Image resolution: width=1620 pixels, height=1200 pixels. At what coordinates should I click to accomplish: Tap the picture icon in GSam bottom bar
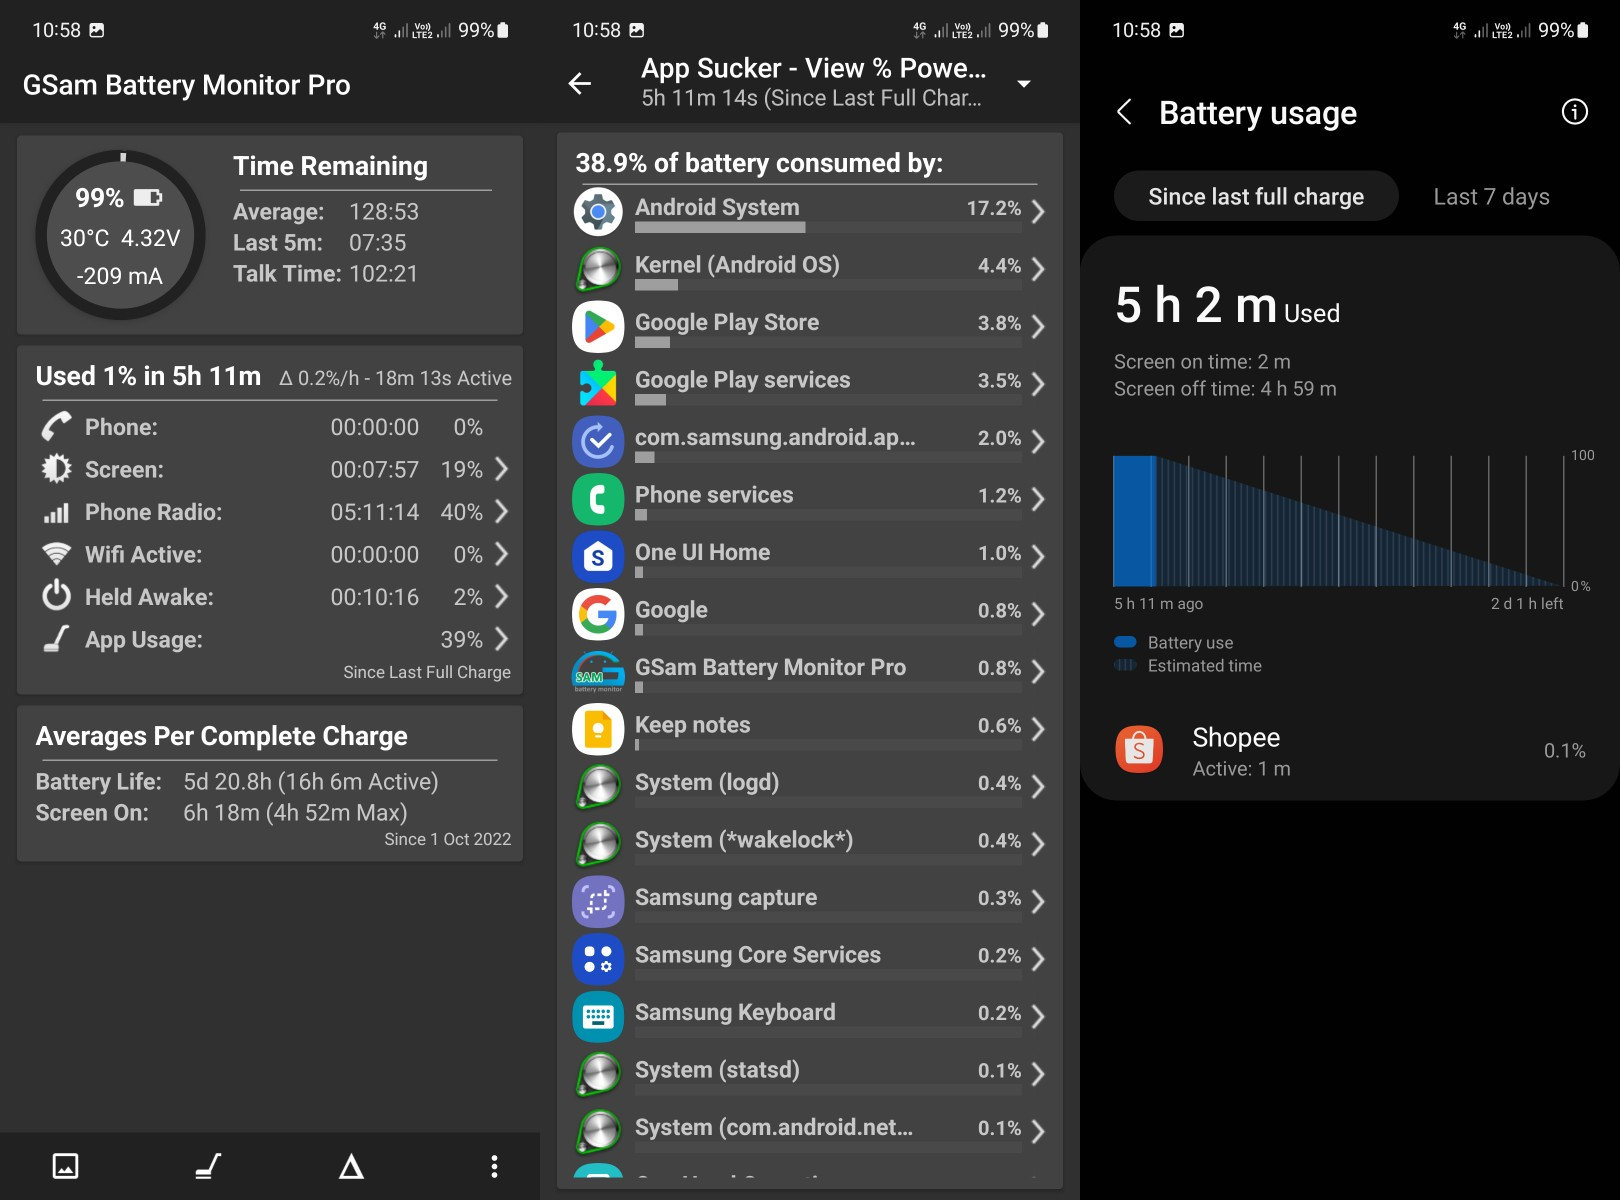(65, 1166)
